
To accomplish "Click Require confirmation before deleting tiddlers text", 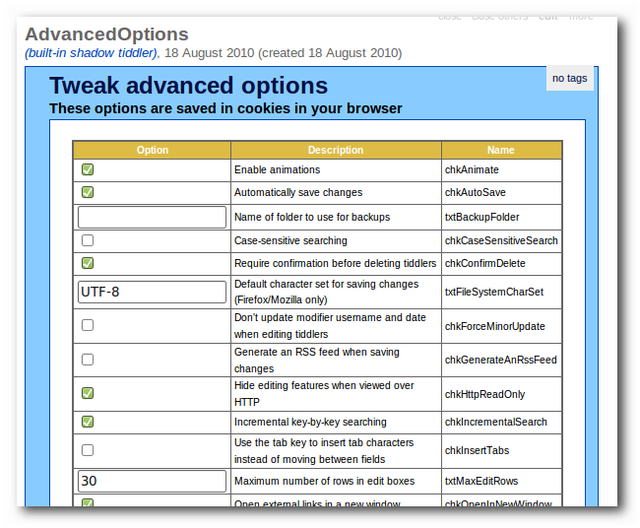I will pyautogui.click(x=335, y=263).
